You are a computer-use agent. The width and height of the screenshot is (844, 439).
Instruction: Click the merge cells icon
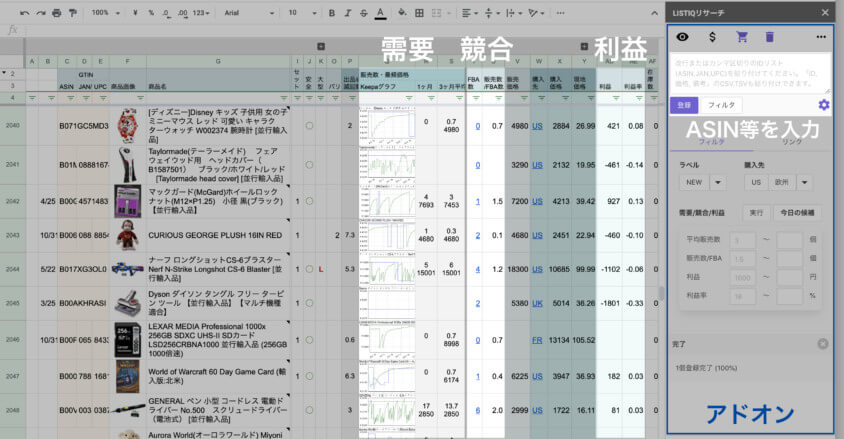coord(436,13)
